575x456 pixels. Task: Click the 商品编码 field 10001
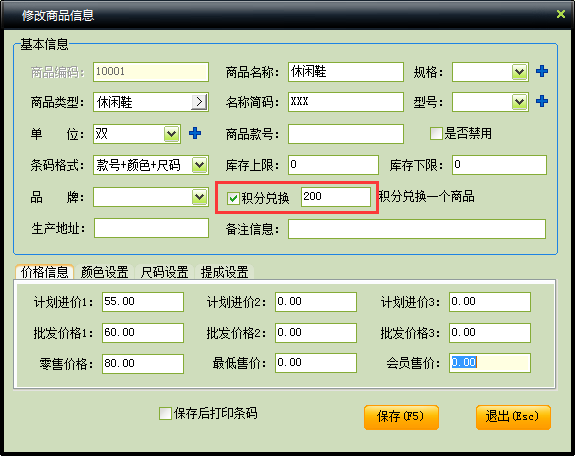point(151,72)
